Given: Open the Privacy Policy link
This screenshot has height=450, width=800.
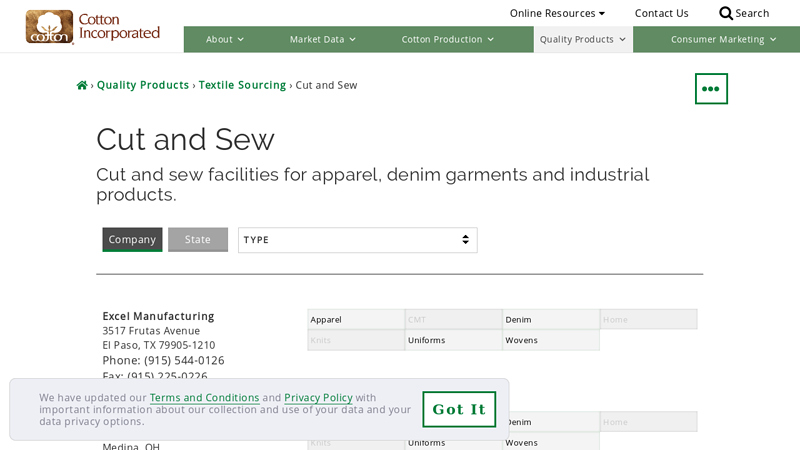Looking at the screenshot, I should coord(318,397).
